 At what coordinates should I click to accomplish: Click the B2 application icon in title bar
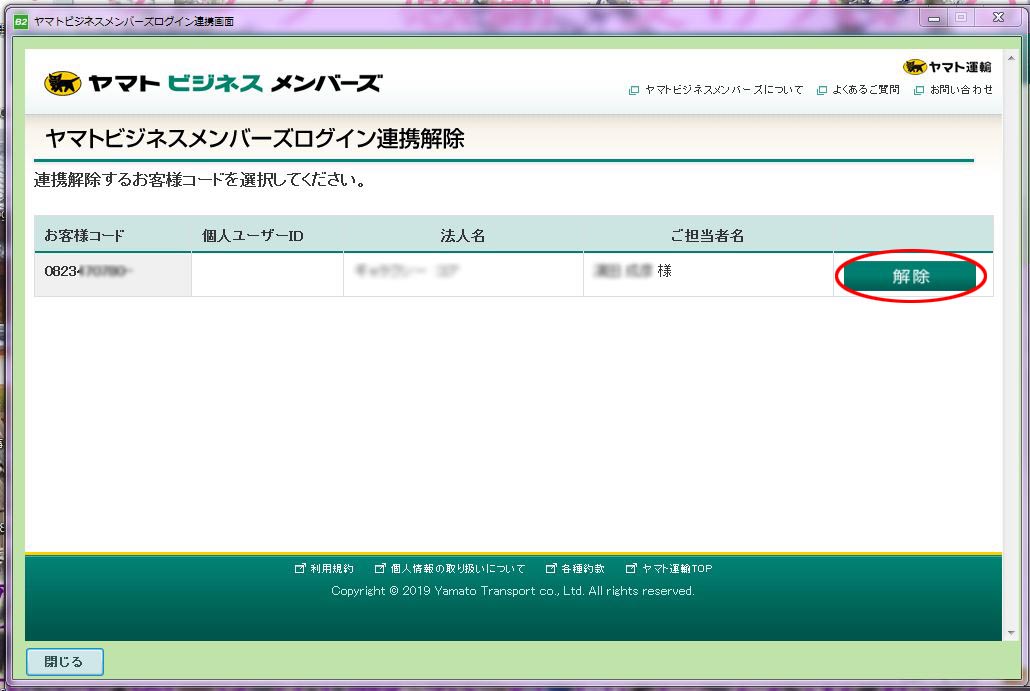coord(20,22)
